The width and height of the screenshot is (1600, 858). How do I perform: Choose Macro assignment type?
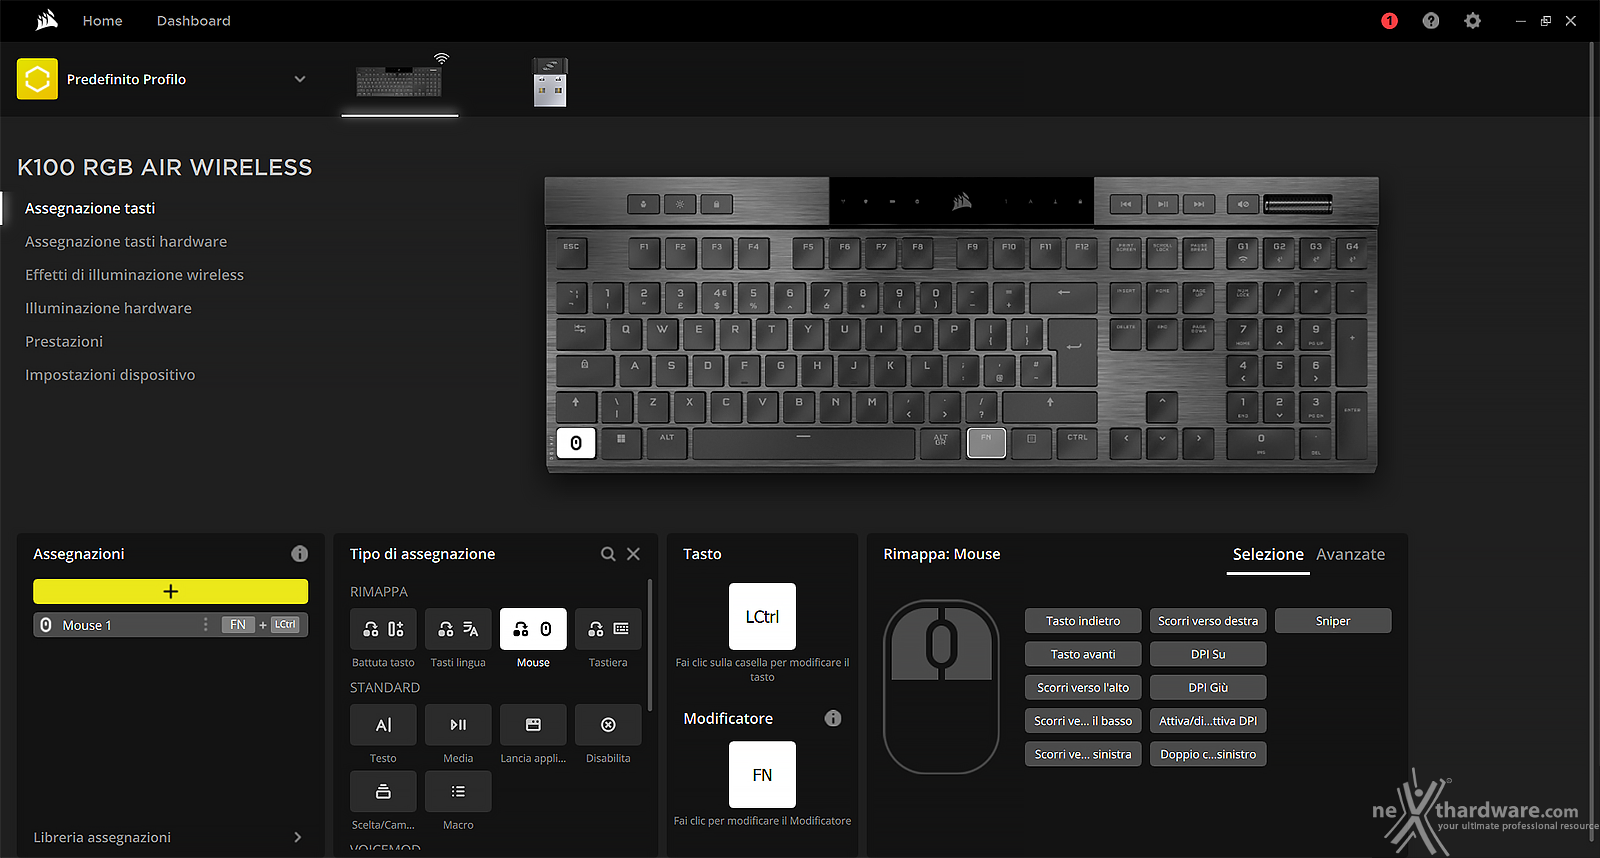[458, 791]
